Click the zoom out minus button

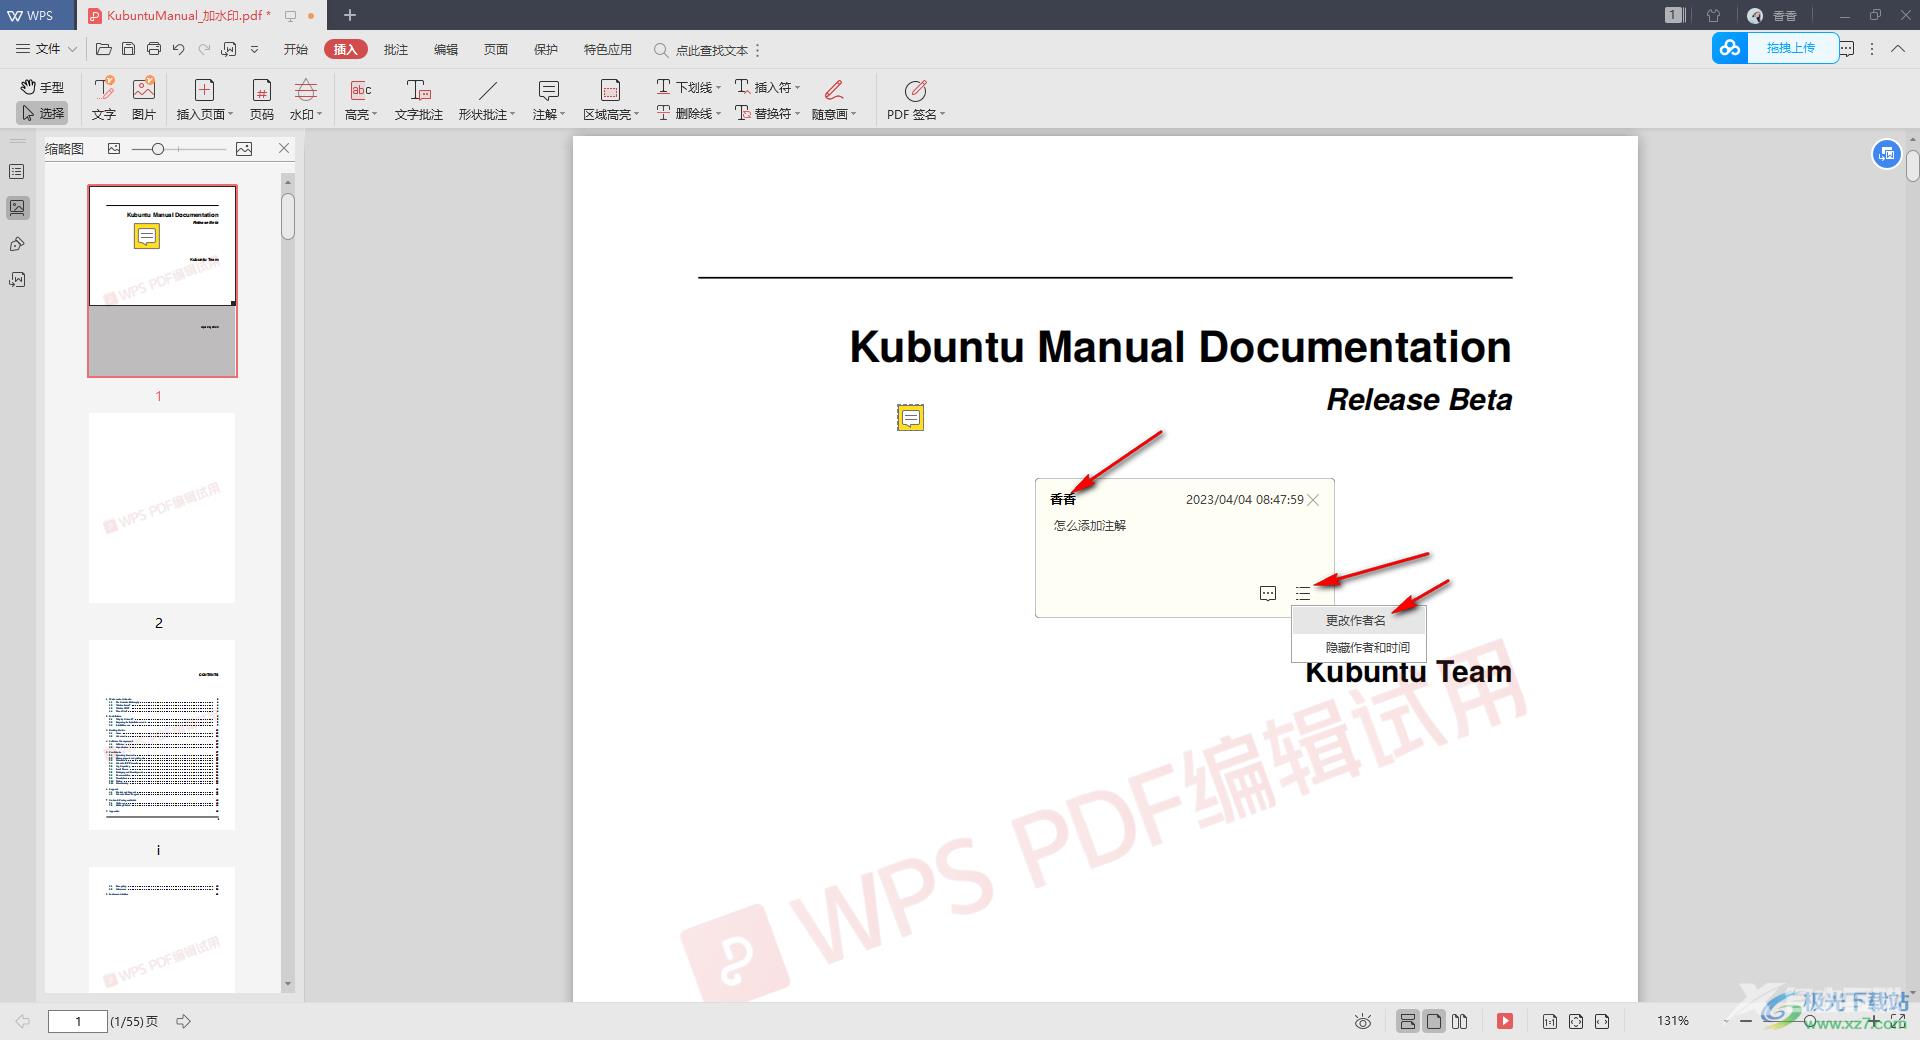pos(1746,1021)
